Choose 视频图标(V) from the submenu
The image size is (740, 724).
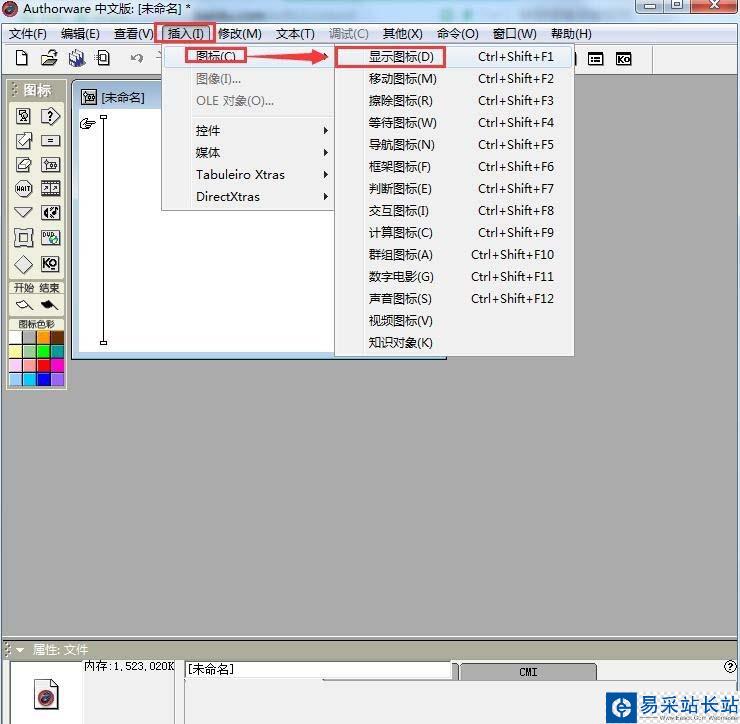tap(454, 321)
